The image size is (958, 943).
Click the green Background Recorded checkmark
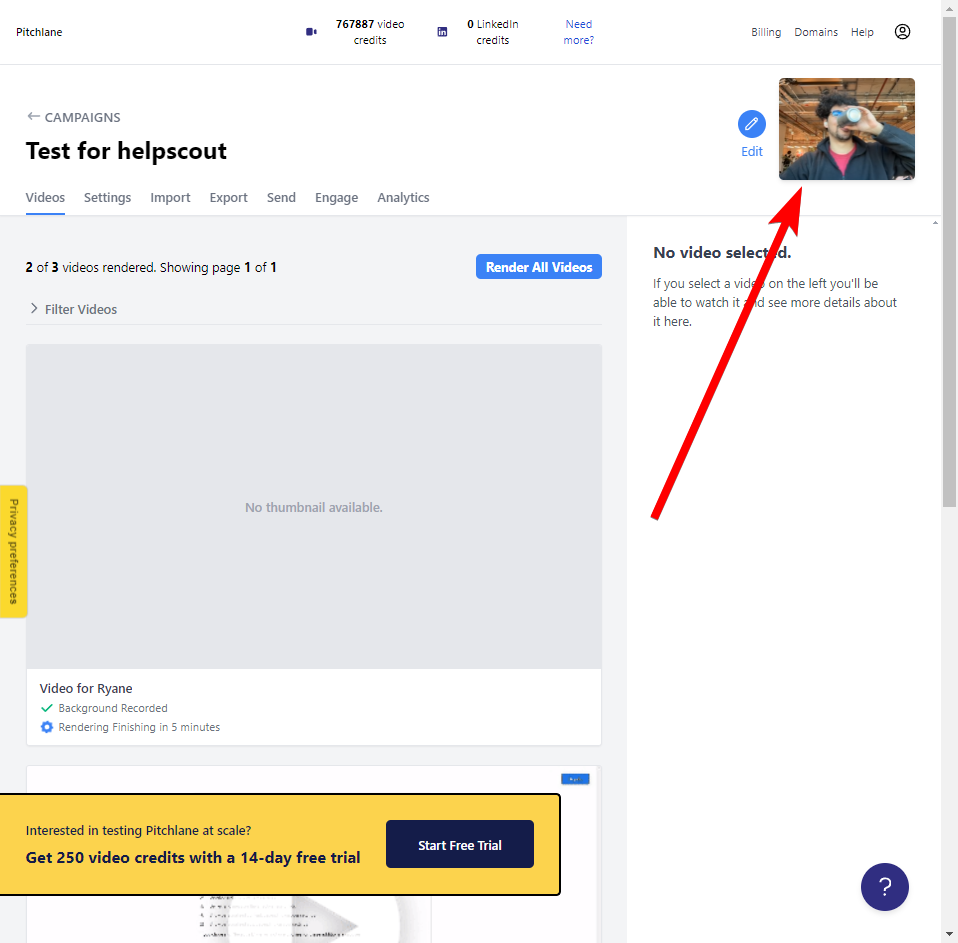click(46, 708)
